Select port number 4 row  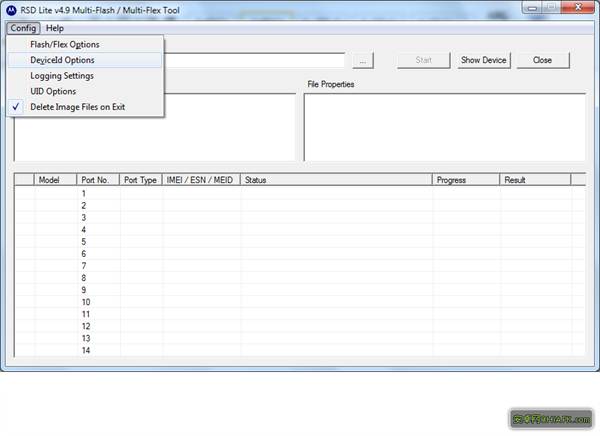(x=300, y=230)
